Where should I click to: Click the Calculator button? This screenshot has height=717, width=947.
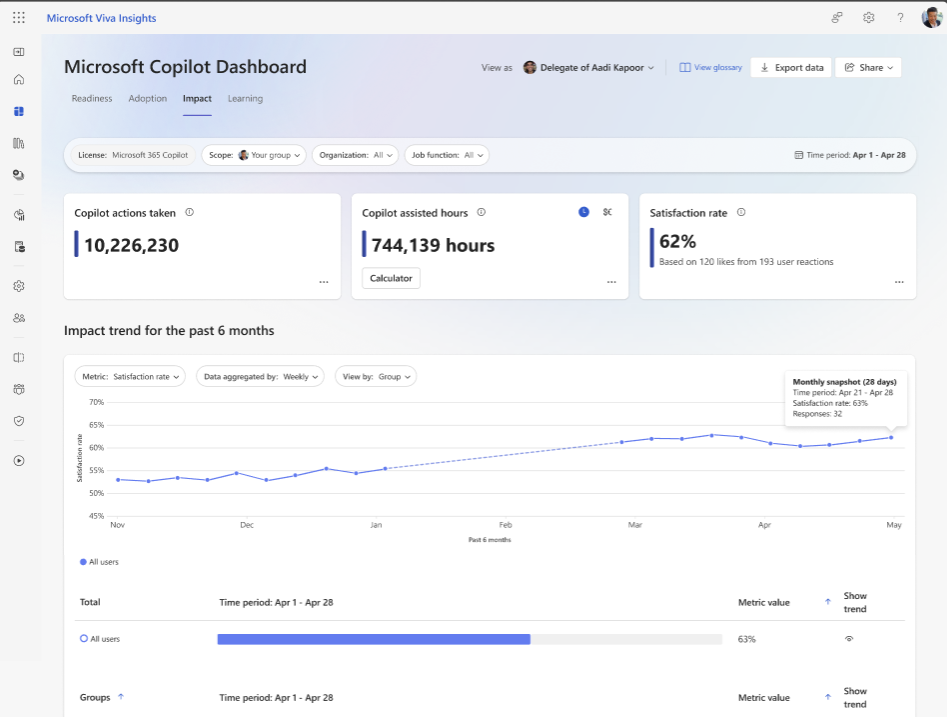(x=391, y=278)
